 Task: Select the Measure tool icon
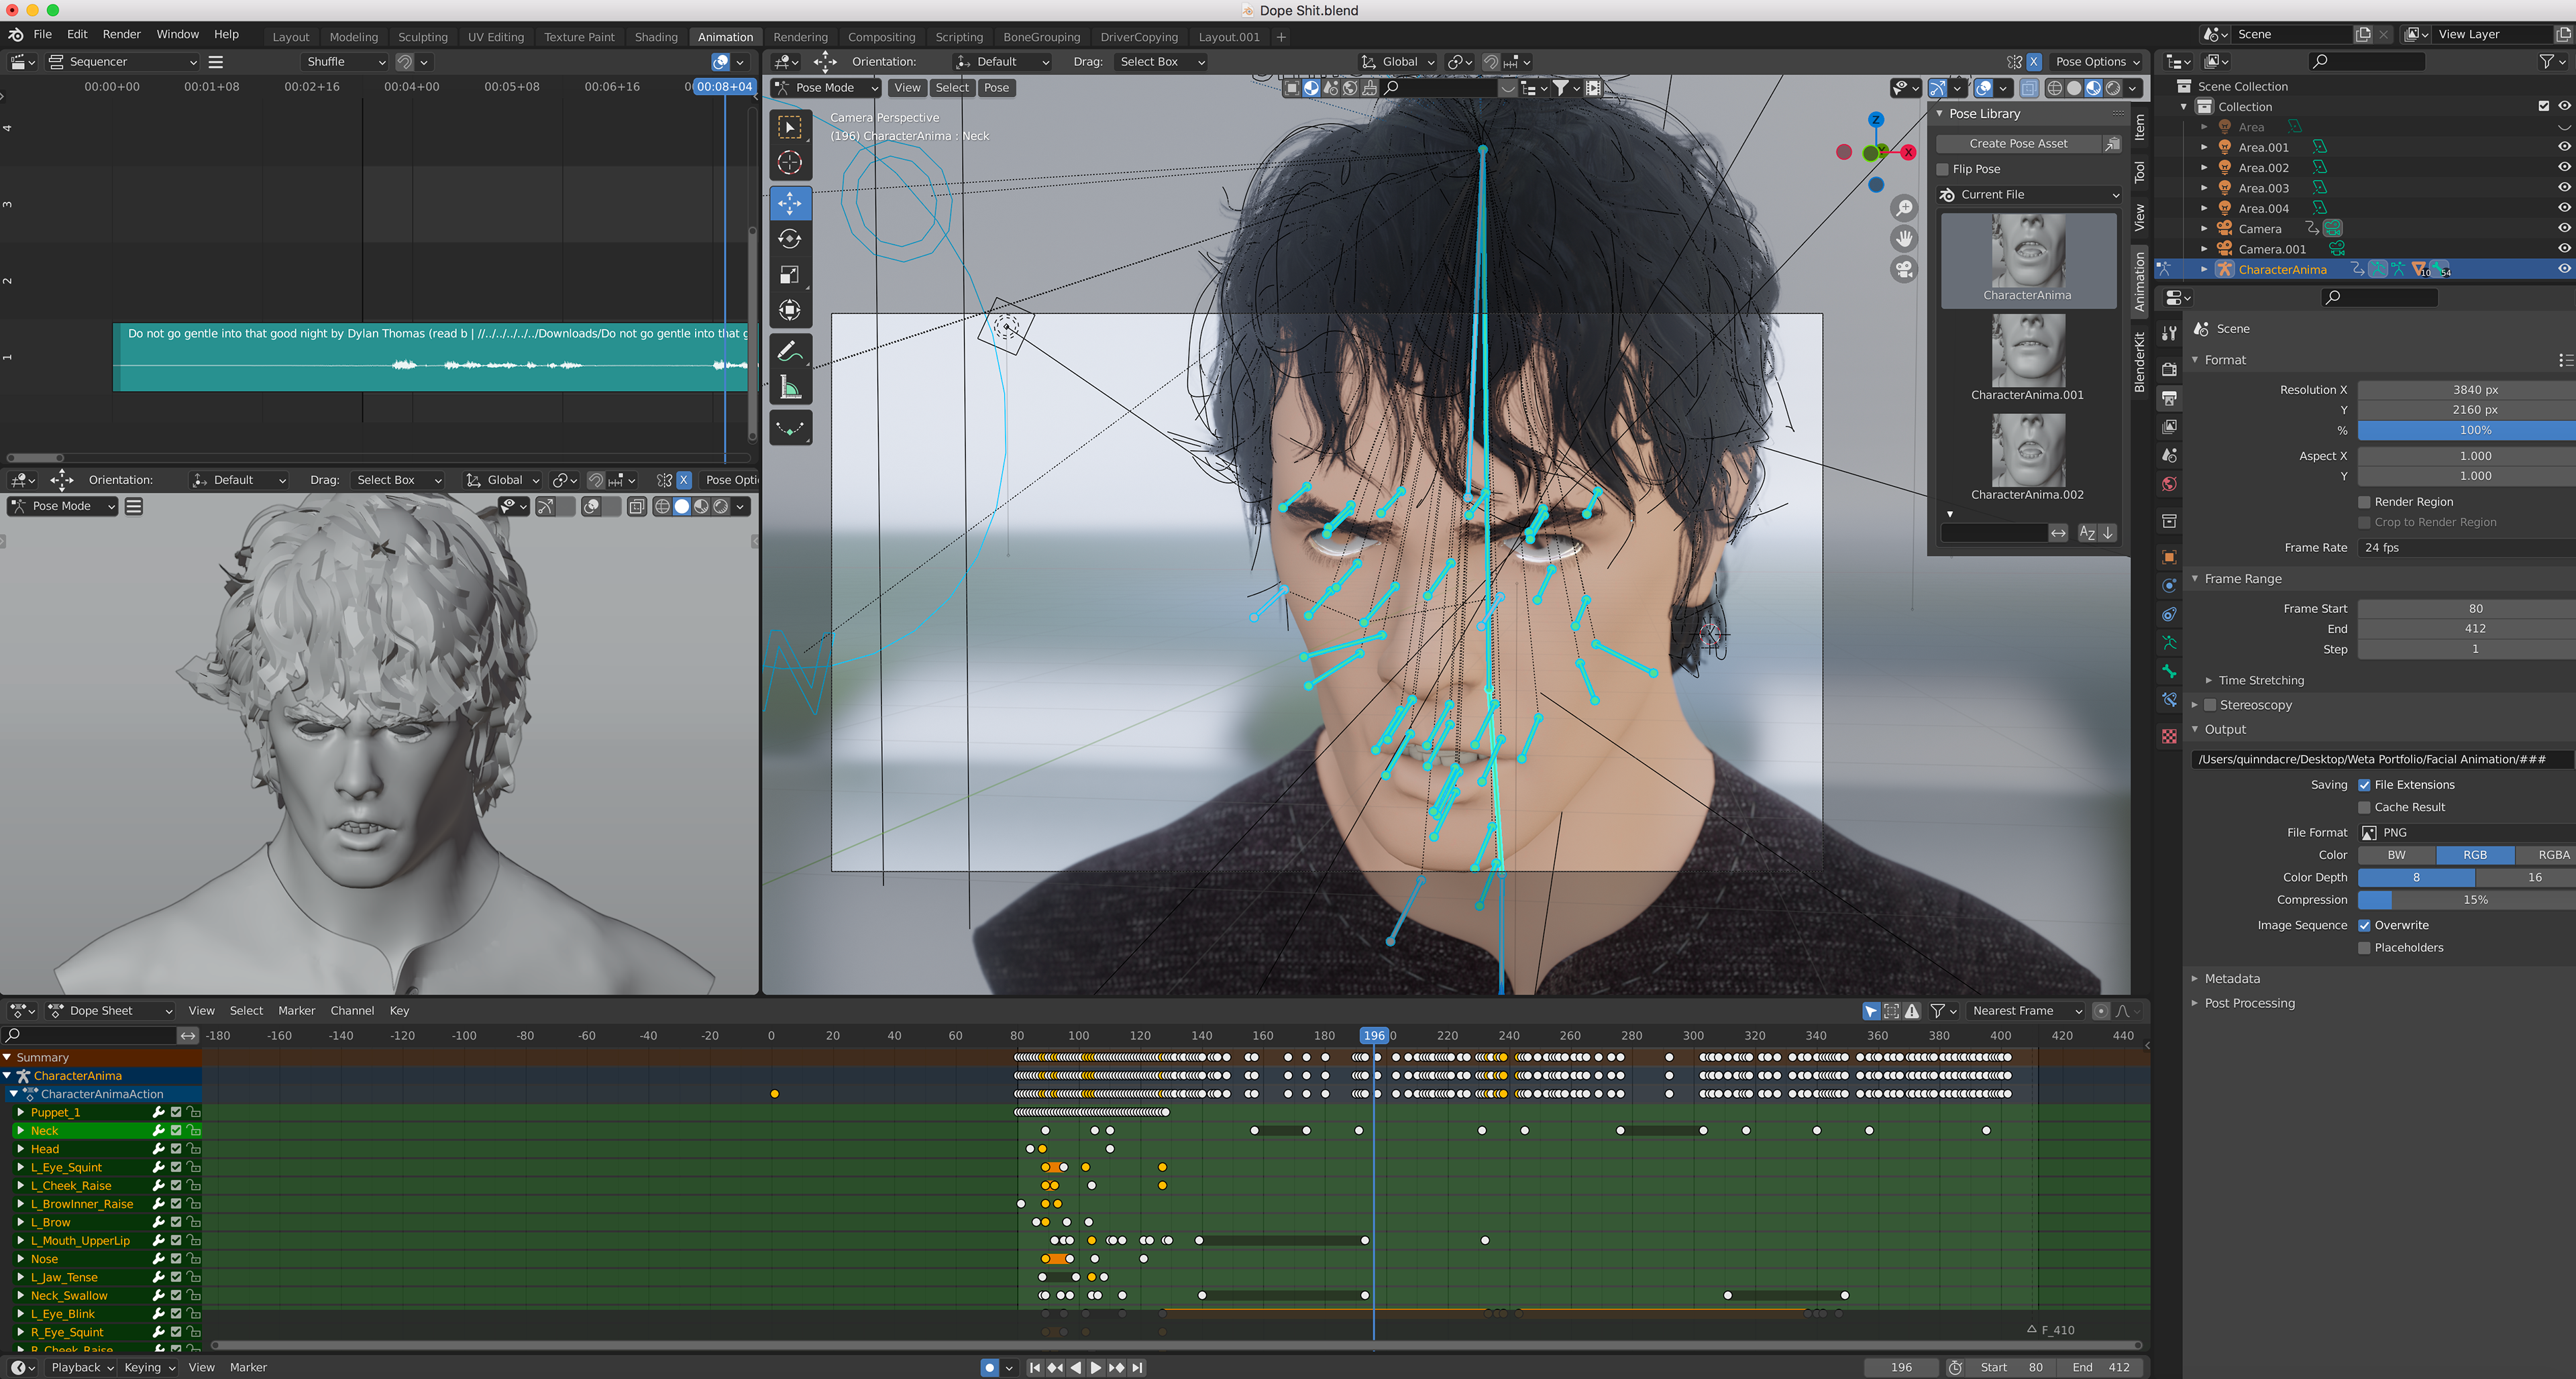(x=790, y=388)
